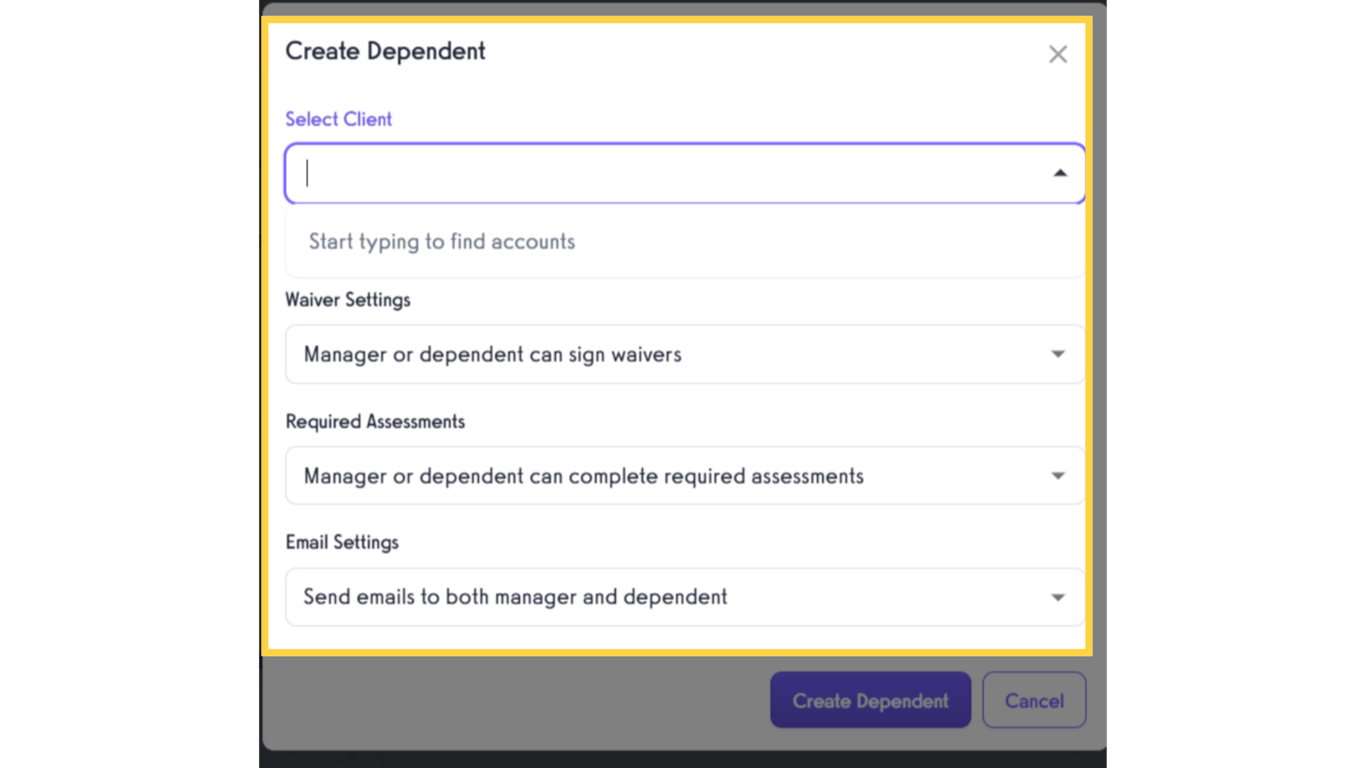Click the Waiver Settings label
Screen dimensions: 1366x768
(348, 300)
